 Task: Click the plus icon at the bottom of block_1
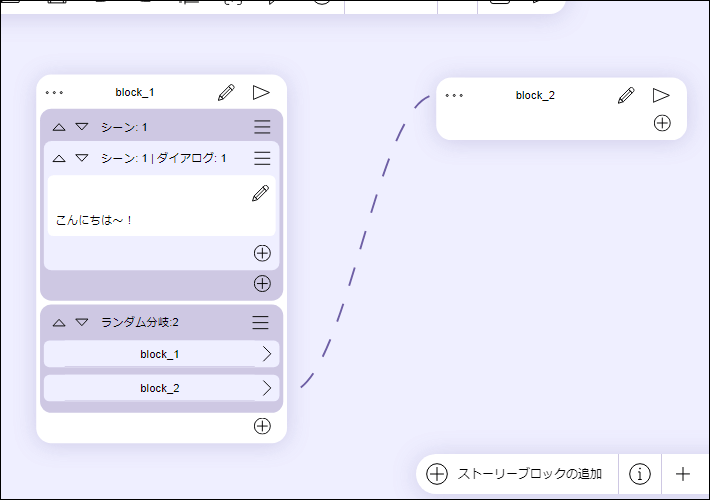pos(262,426)
